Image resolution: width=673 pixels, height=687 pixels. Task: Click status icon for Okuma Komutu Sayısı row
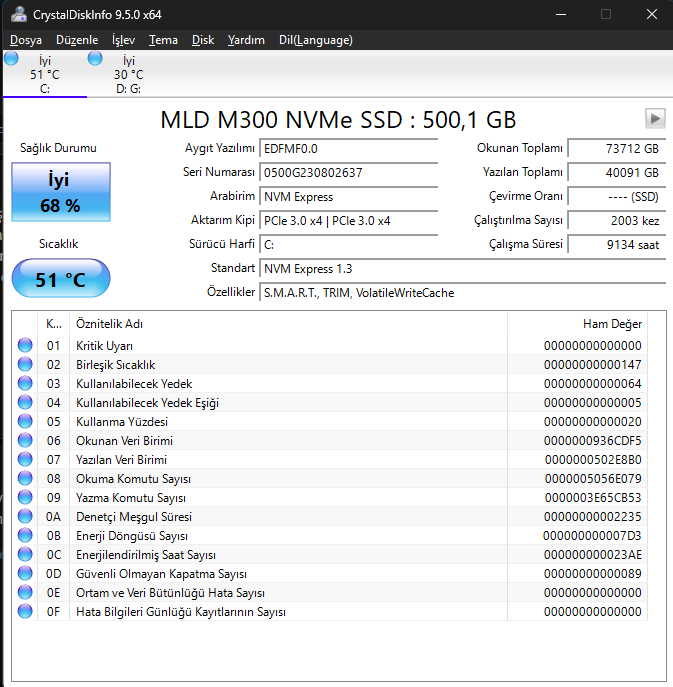click(25, 478)
